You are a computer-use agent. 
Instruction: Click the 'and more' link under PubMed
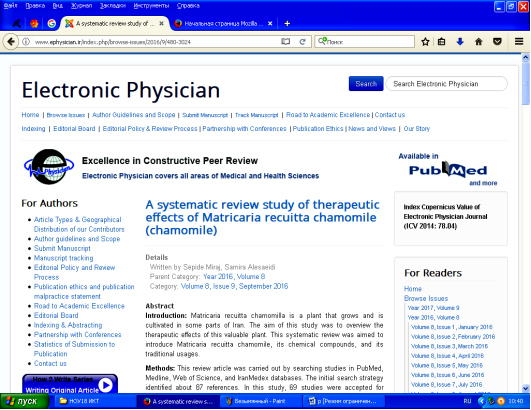point(483,183)
